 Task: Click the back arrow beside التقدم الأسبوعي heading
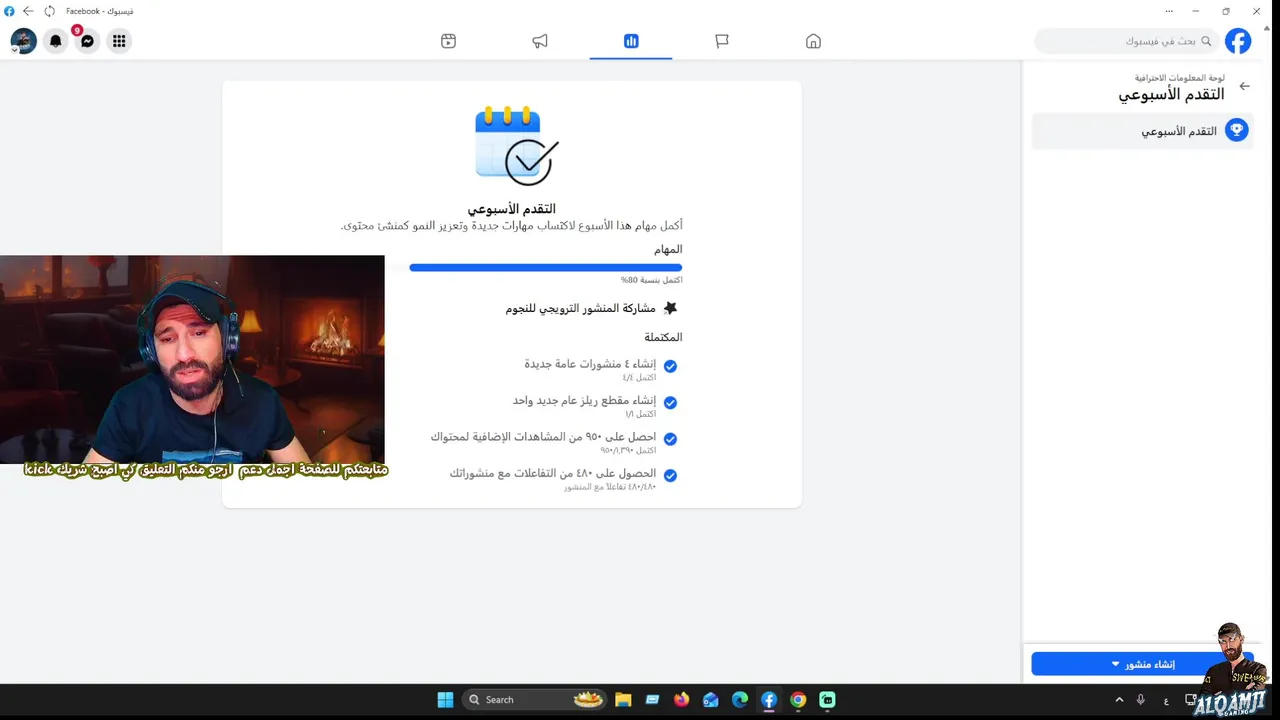(1244, 86)
